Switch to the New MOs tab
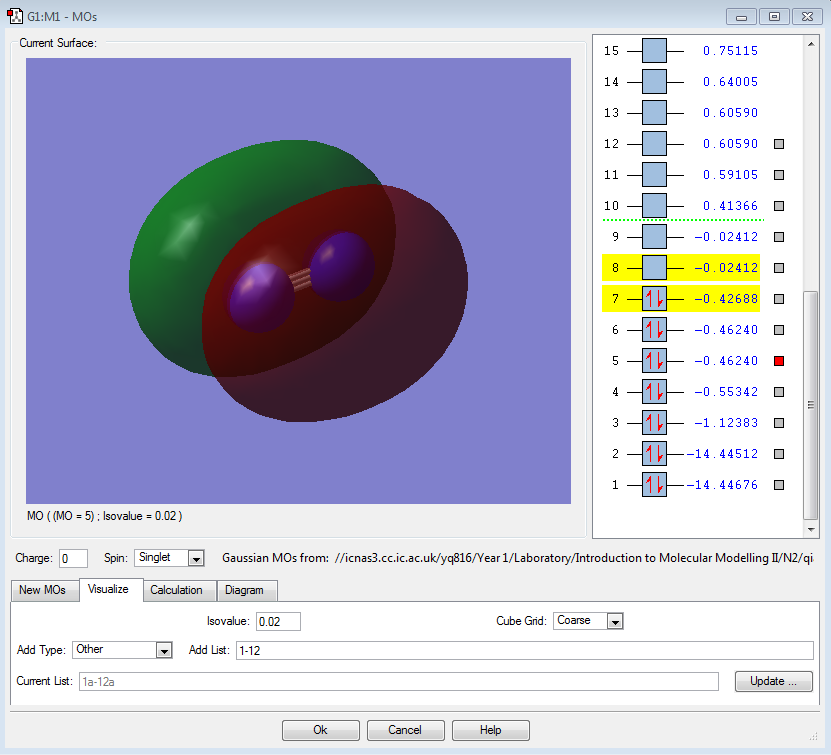The image size is (831, 755). (42, 590)
